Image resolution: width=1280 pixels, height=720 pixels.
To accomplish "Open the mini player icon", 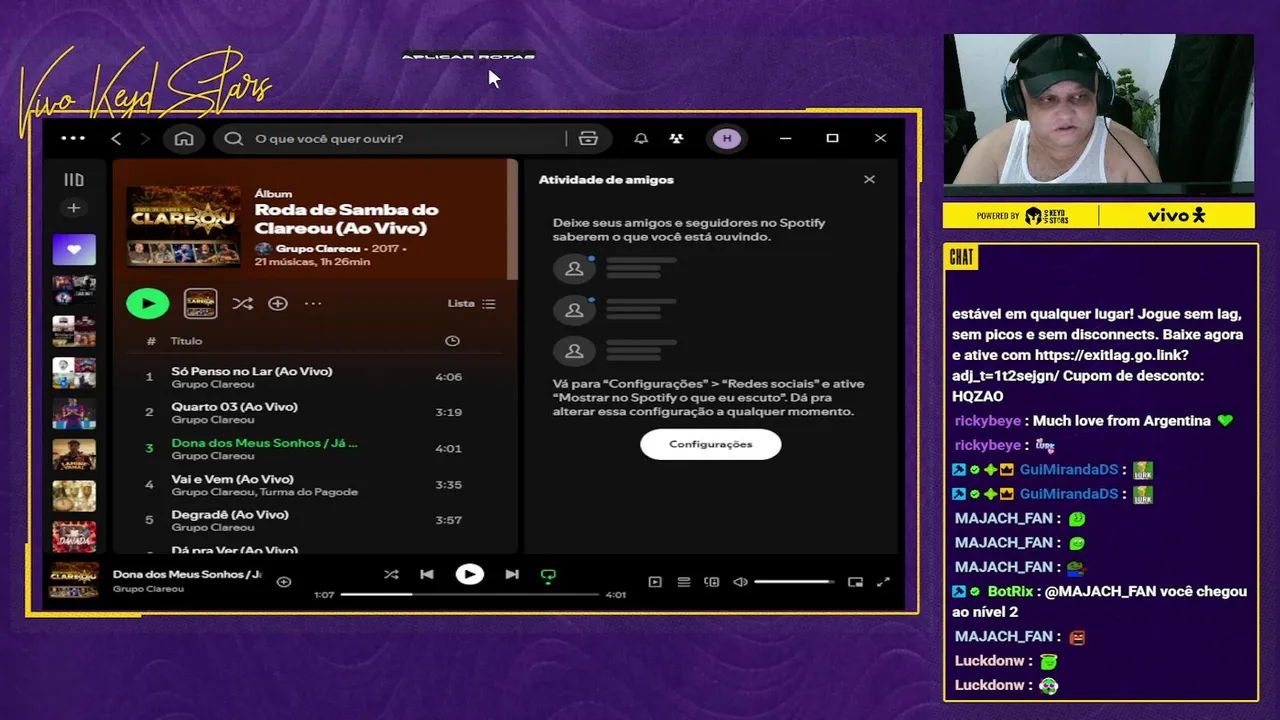I will tap(855, 582).
